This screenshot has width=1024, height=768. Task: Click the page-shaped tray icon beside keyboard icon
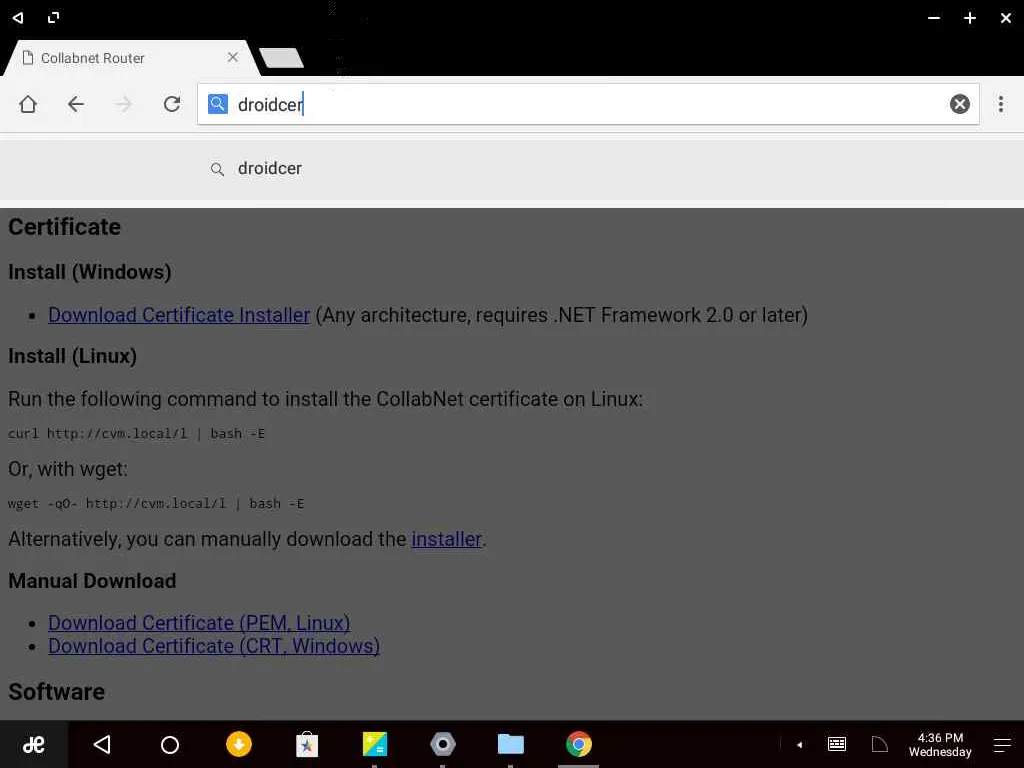(880, 744)
